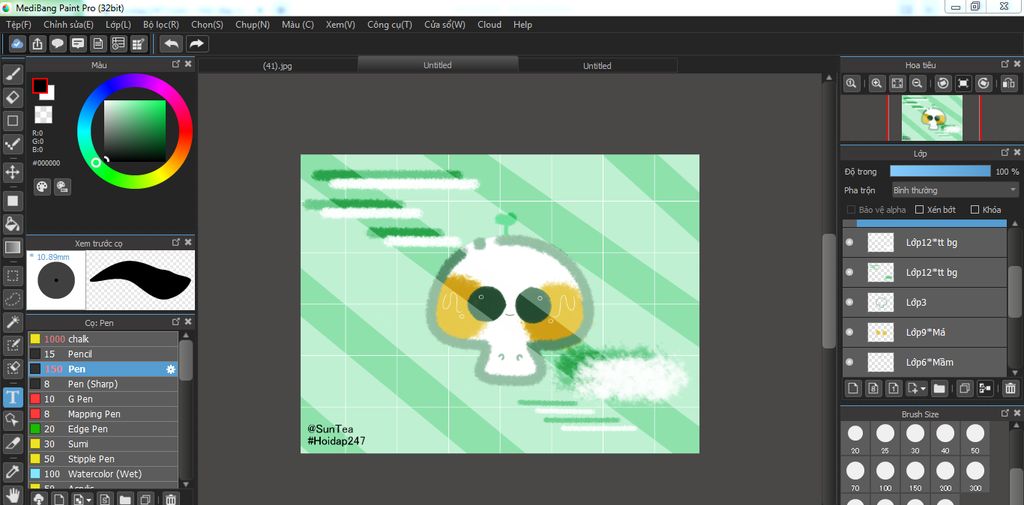The height and width of the screenshot is (505, 1024).
Task: Select the G Pen brush
Action: pyautogui.click(x=103, y=399)
